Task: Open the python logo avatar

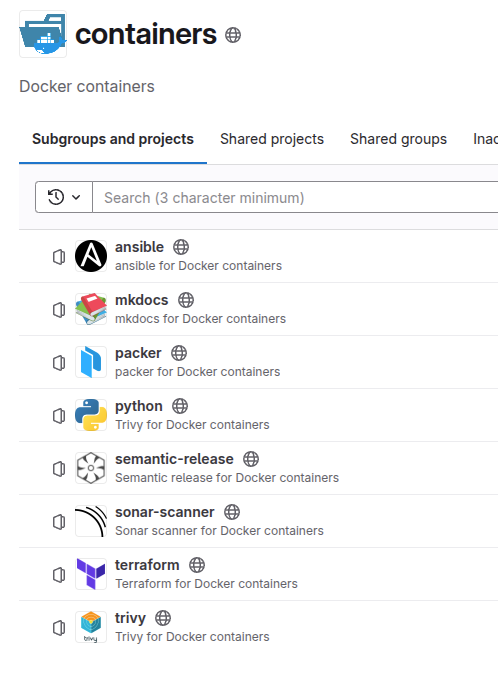Action: [91, 415]
